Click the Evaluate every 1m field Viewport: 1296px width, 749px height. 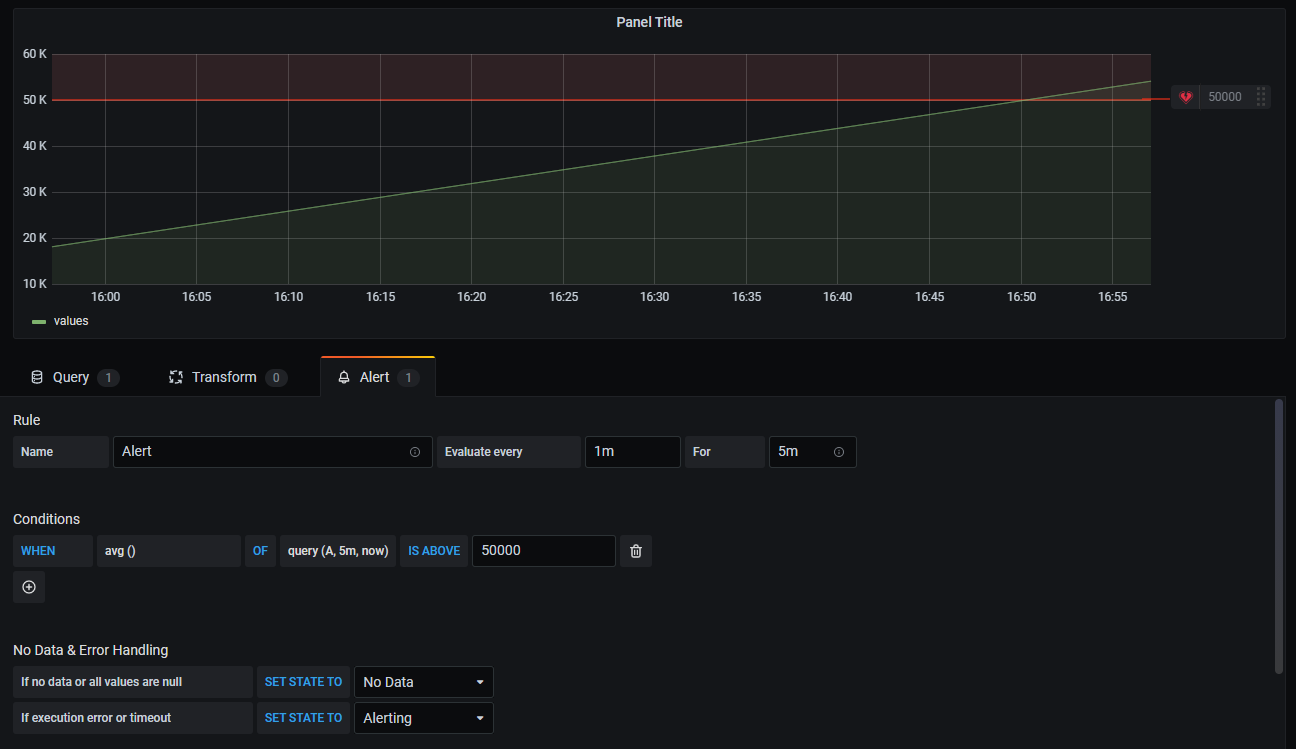(632, 452)
